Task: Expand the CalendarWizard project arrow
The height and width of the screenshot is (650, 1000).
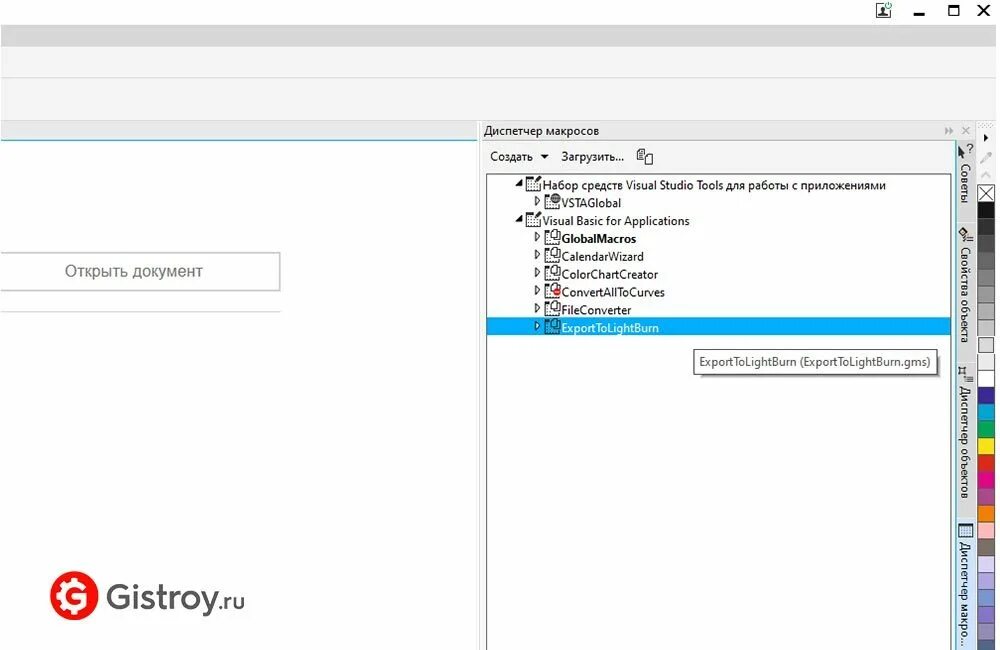Action: point(537,255)
